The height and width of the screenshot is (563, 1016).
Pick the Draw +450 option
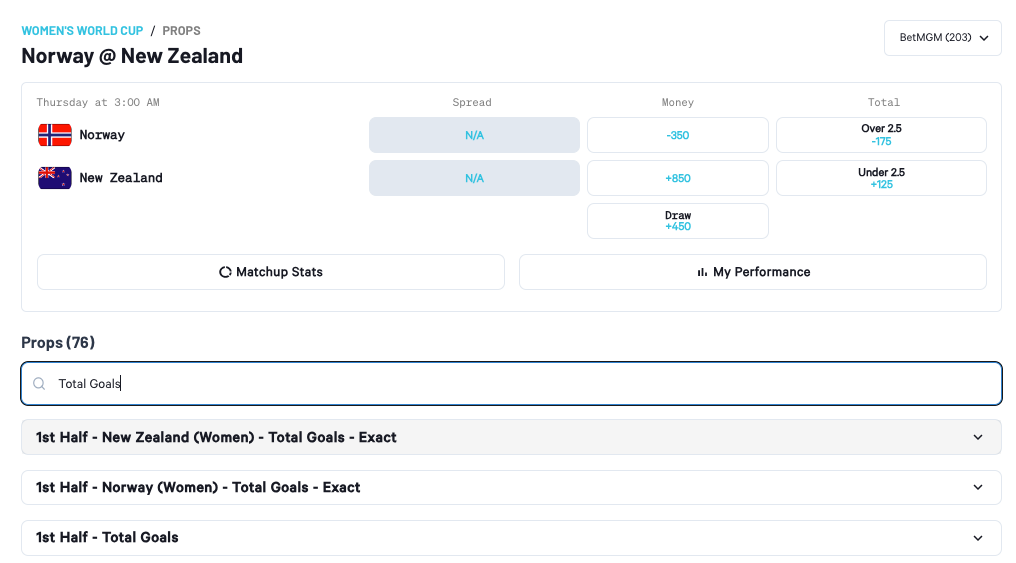pos(677,221)
